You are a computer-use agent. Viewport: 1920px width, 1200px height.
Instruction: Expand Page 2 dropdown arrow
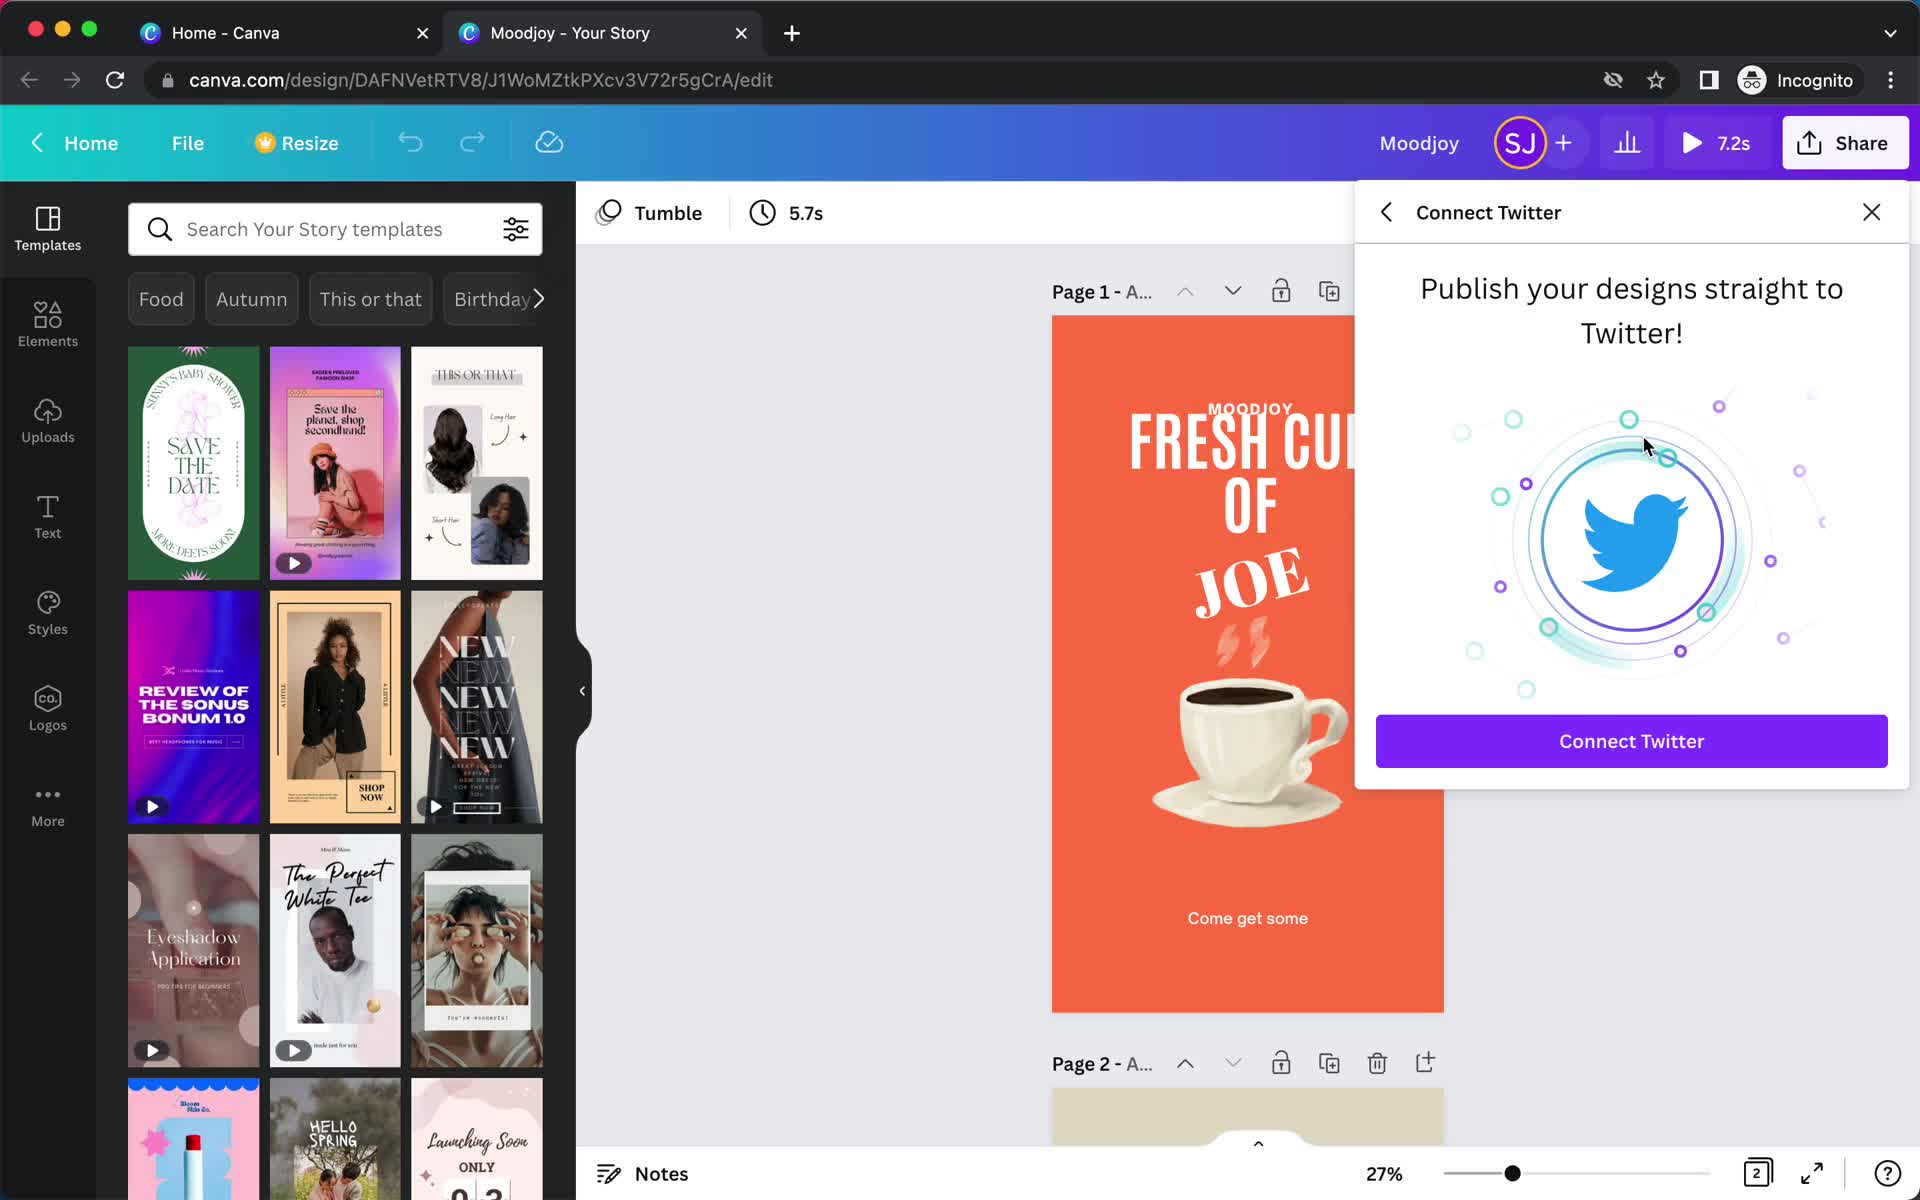pos(1232,1063)
